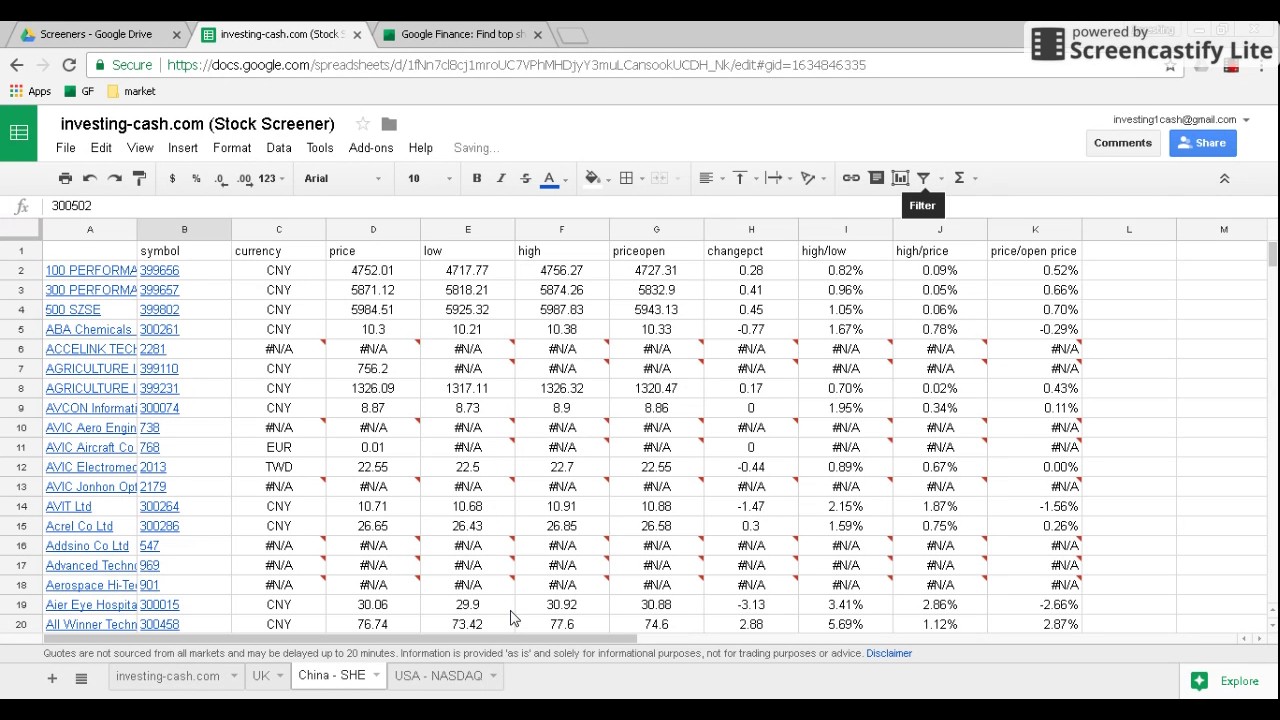Toggle the Filter funnel button
The height and width of the screenshot is (720, 1280).
point(924,178)
